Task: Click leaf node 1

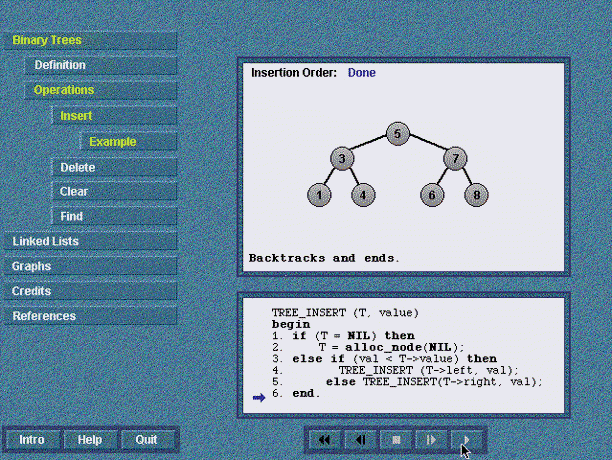Action: pos(319,195)
